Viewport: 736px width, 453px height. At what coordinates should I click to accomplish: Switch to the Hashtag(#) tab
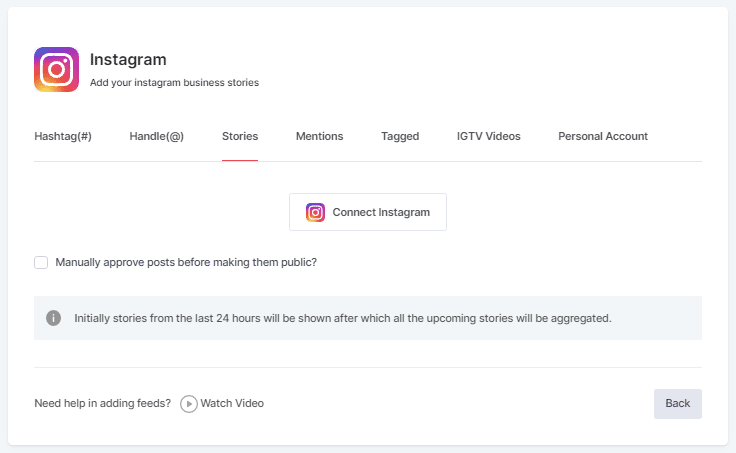(63, 136)
